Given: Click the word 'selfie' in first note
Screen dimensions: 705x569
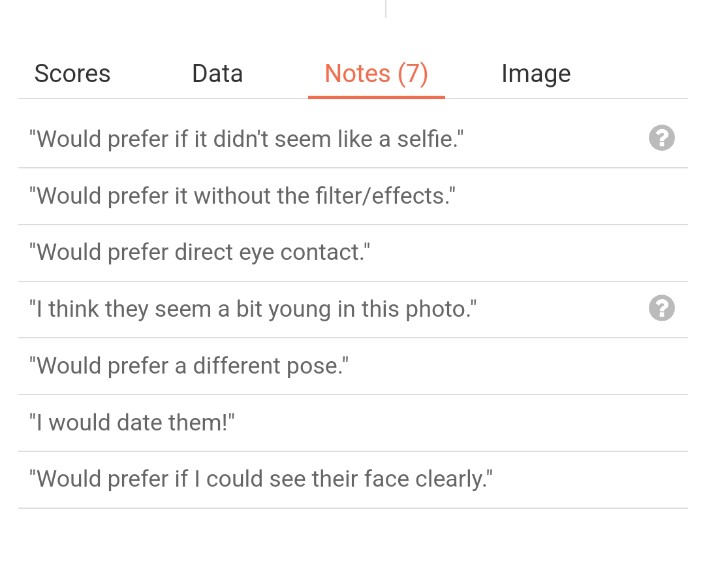Looking at the screenshot, I should tap(427, 139).
